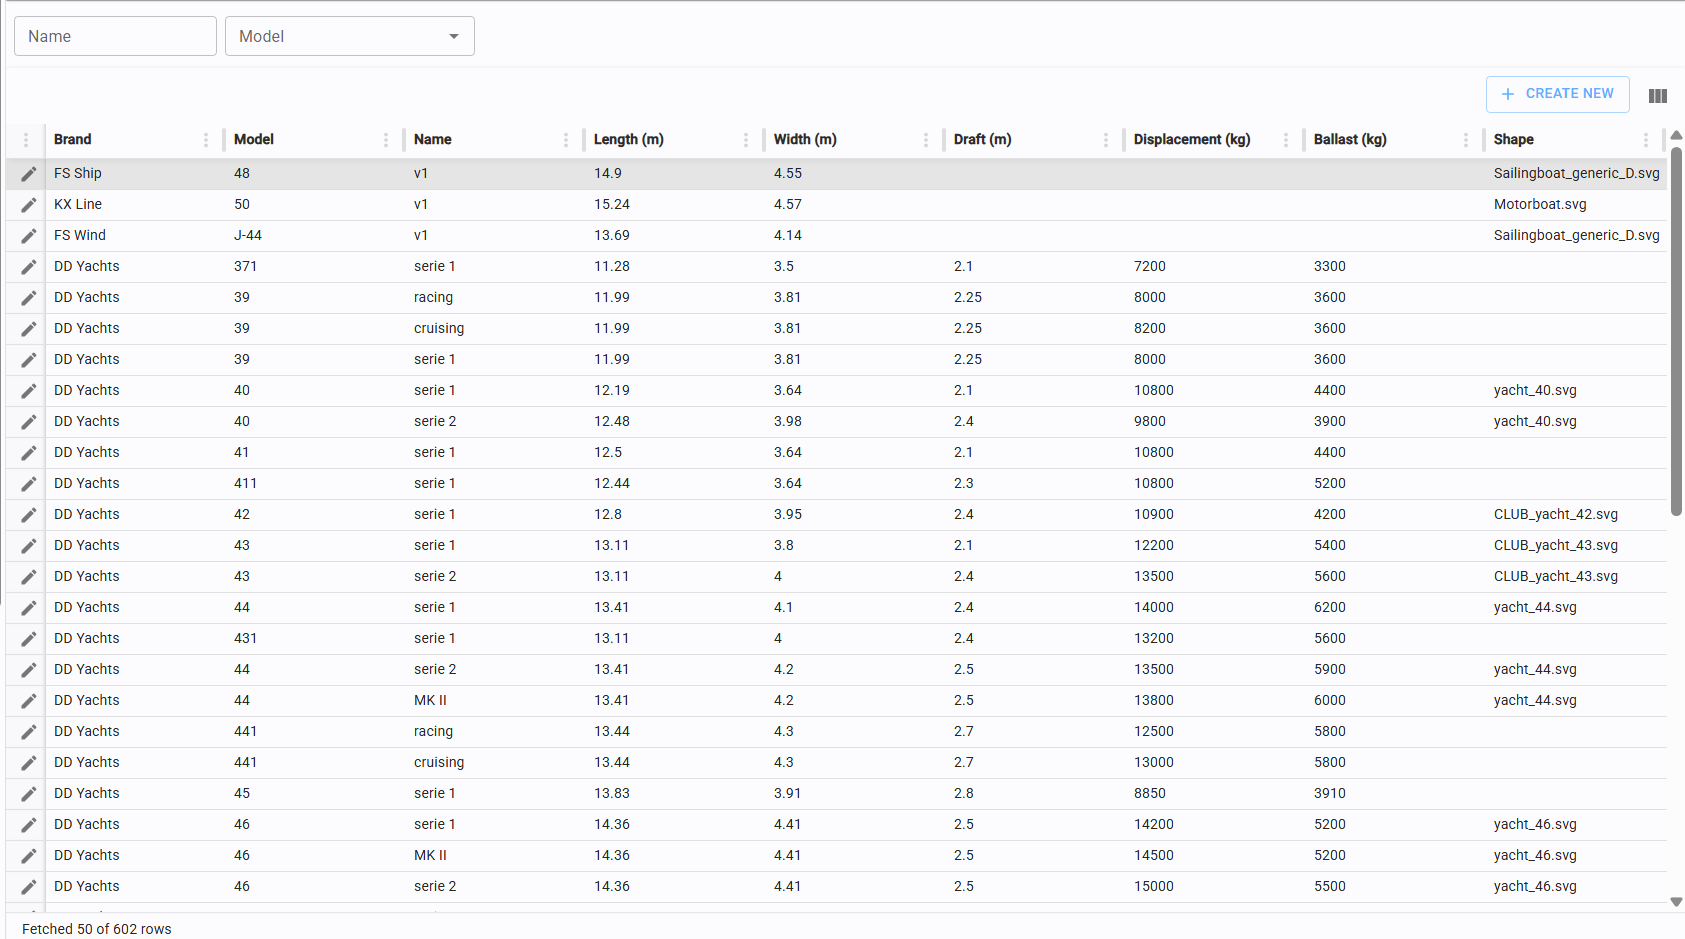Click the Model column header label
This screenshot has width=1685, height=939.
[254, 140]
